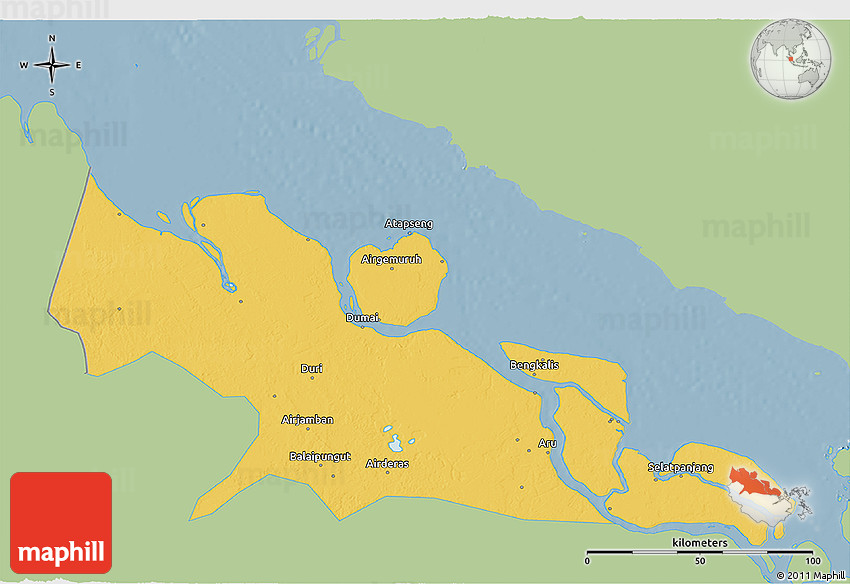The height and width of the screenshot is (584, 850).
Task: Click the Selatpanjang town label
Action: coord(680,467)
